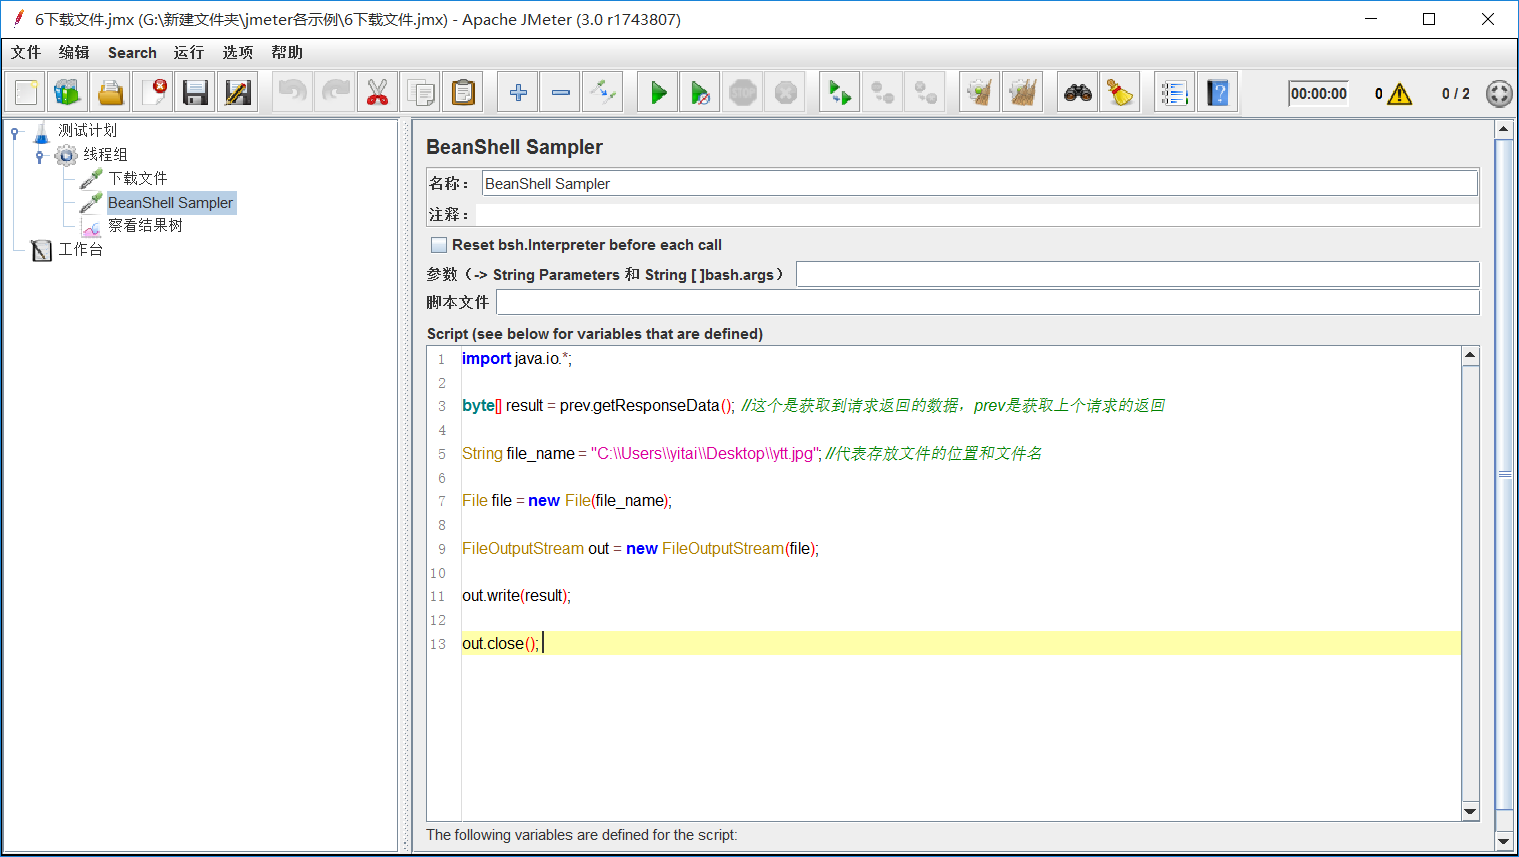Click the Help question mark icon
1519x857 pixels.
[1217, 93]
